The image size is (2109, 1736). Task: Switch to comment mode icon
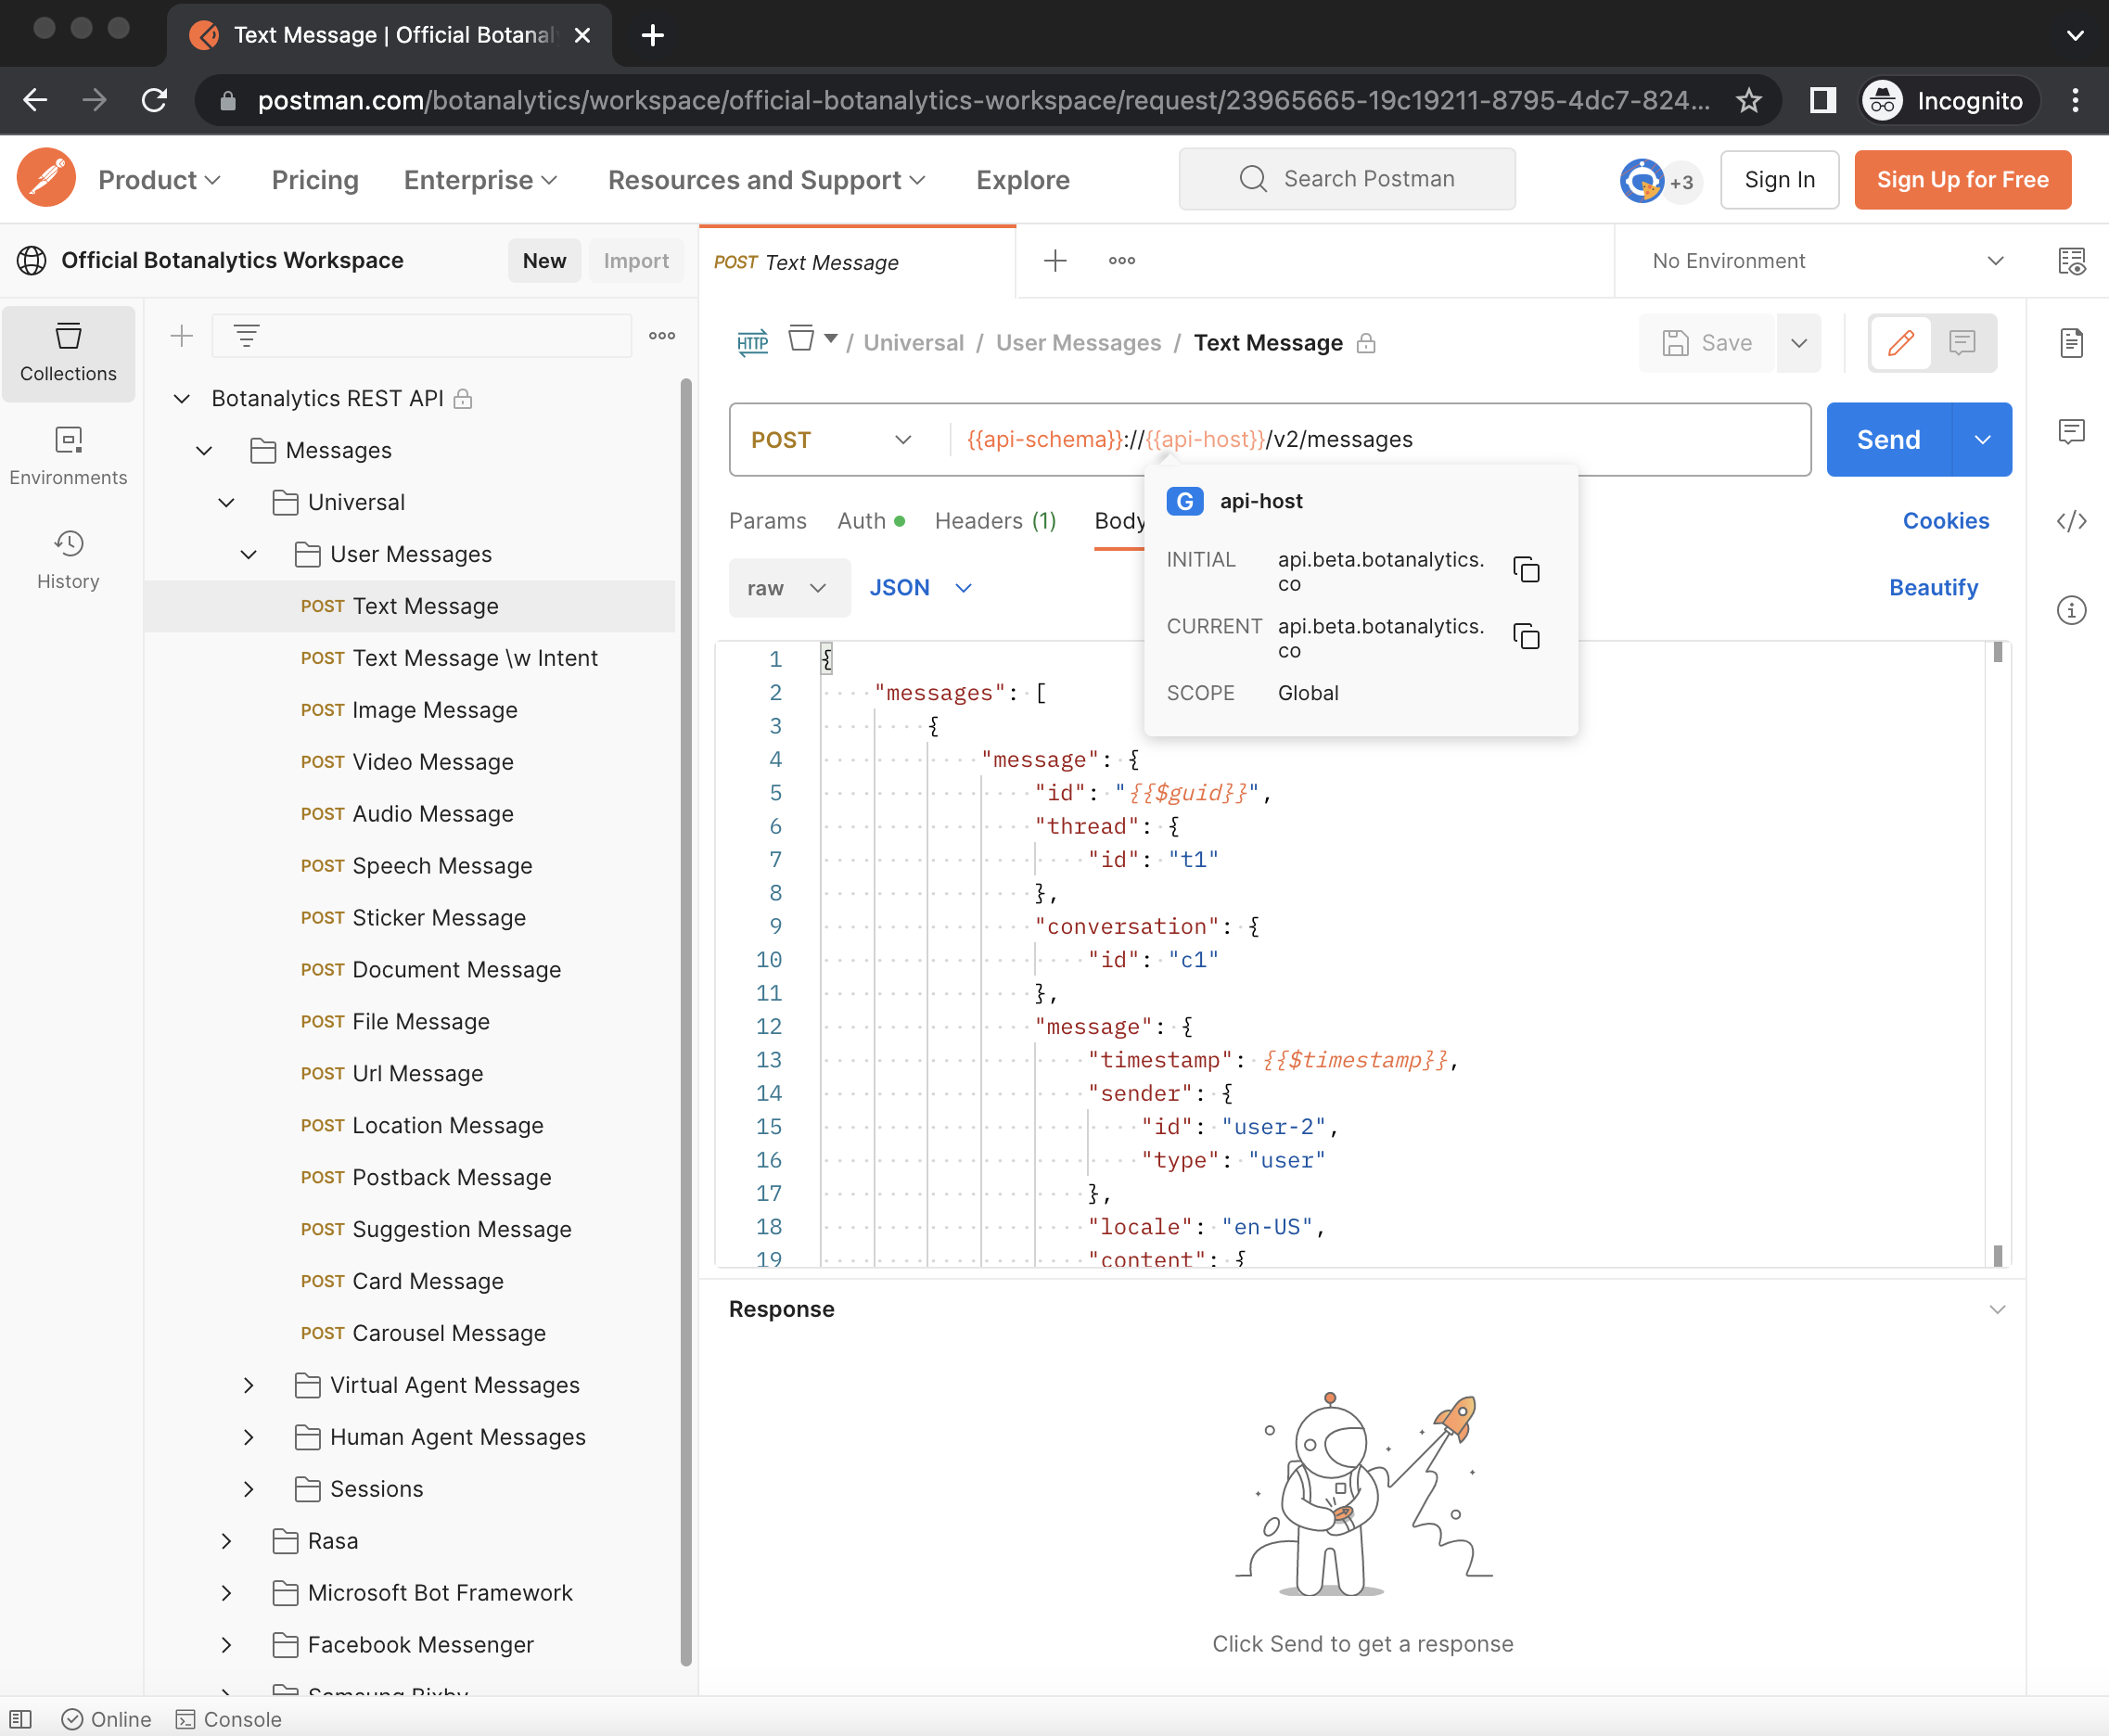point(1962,343)
